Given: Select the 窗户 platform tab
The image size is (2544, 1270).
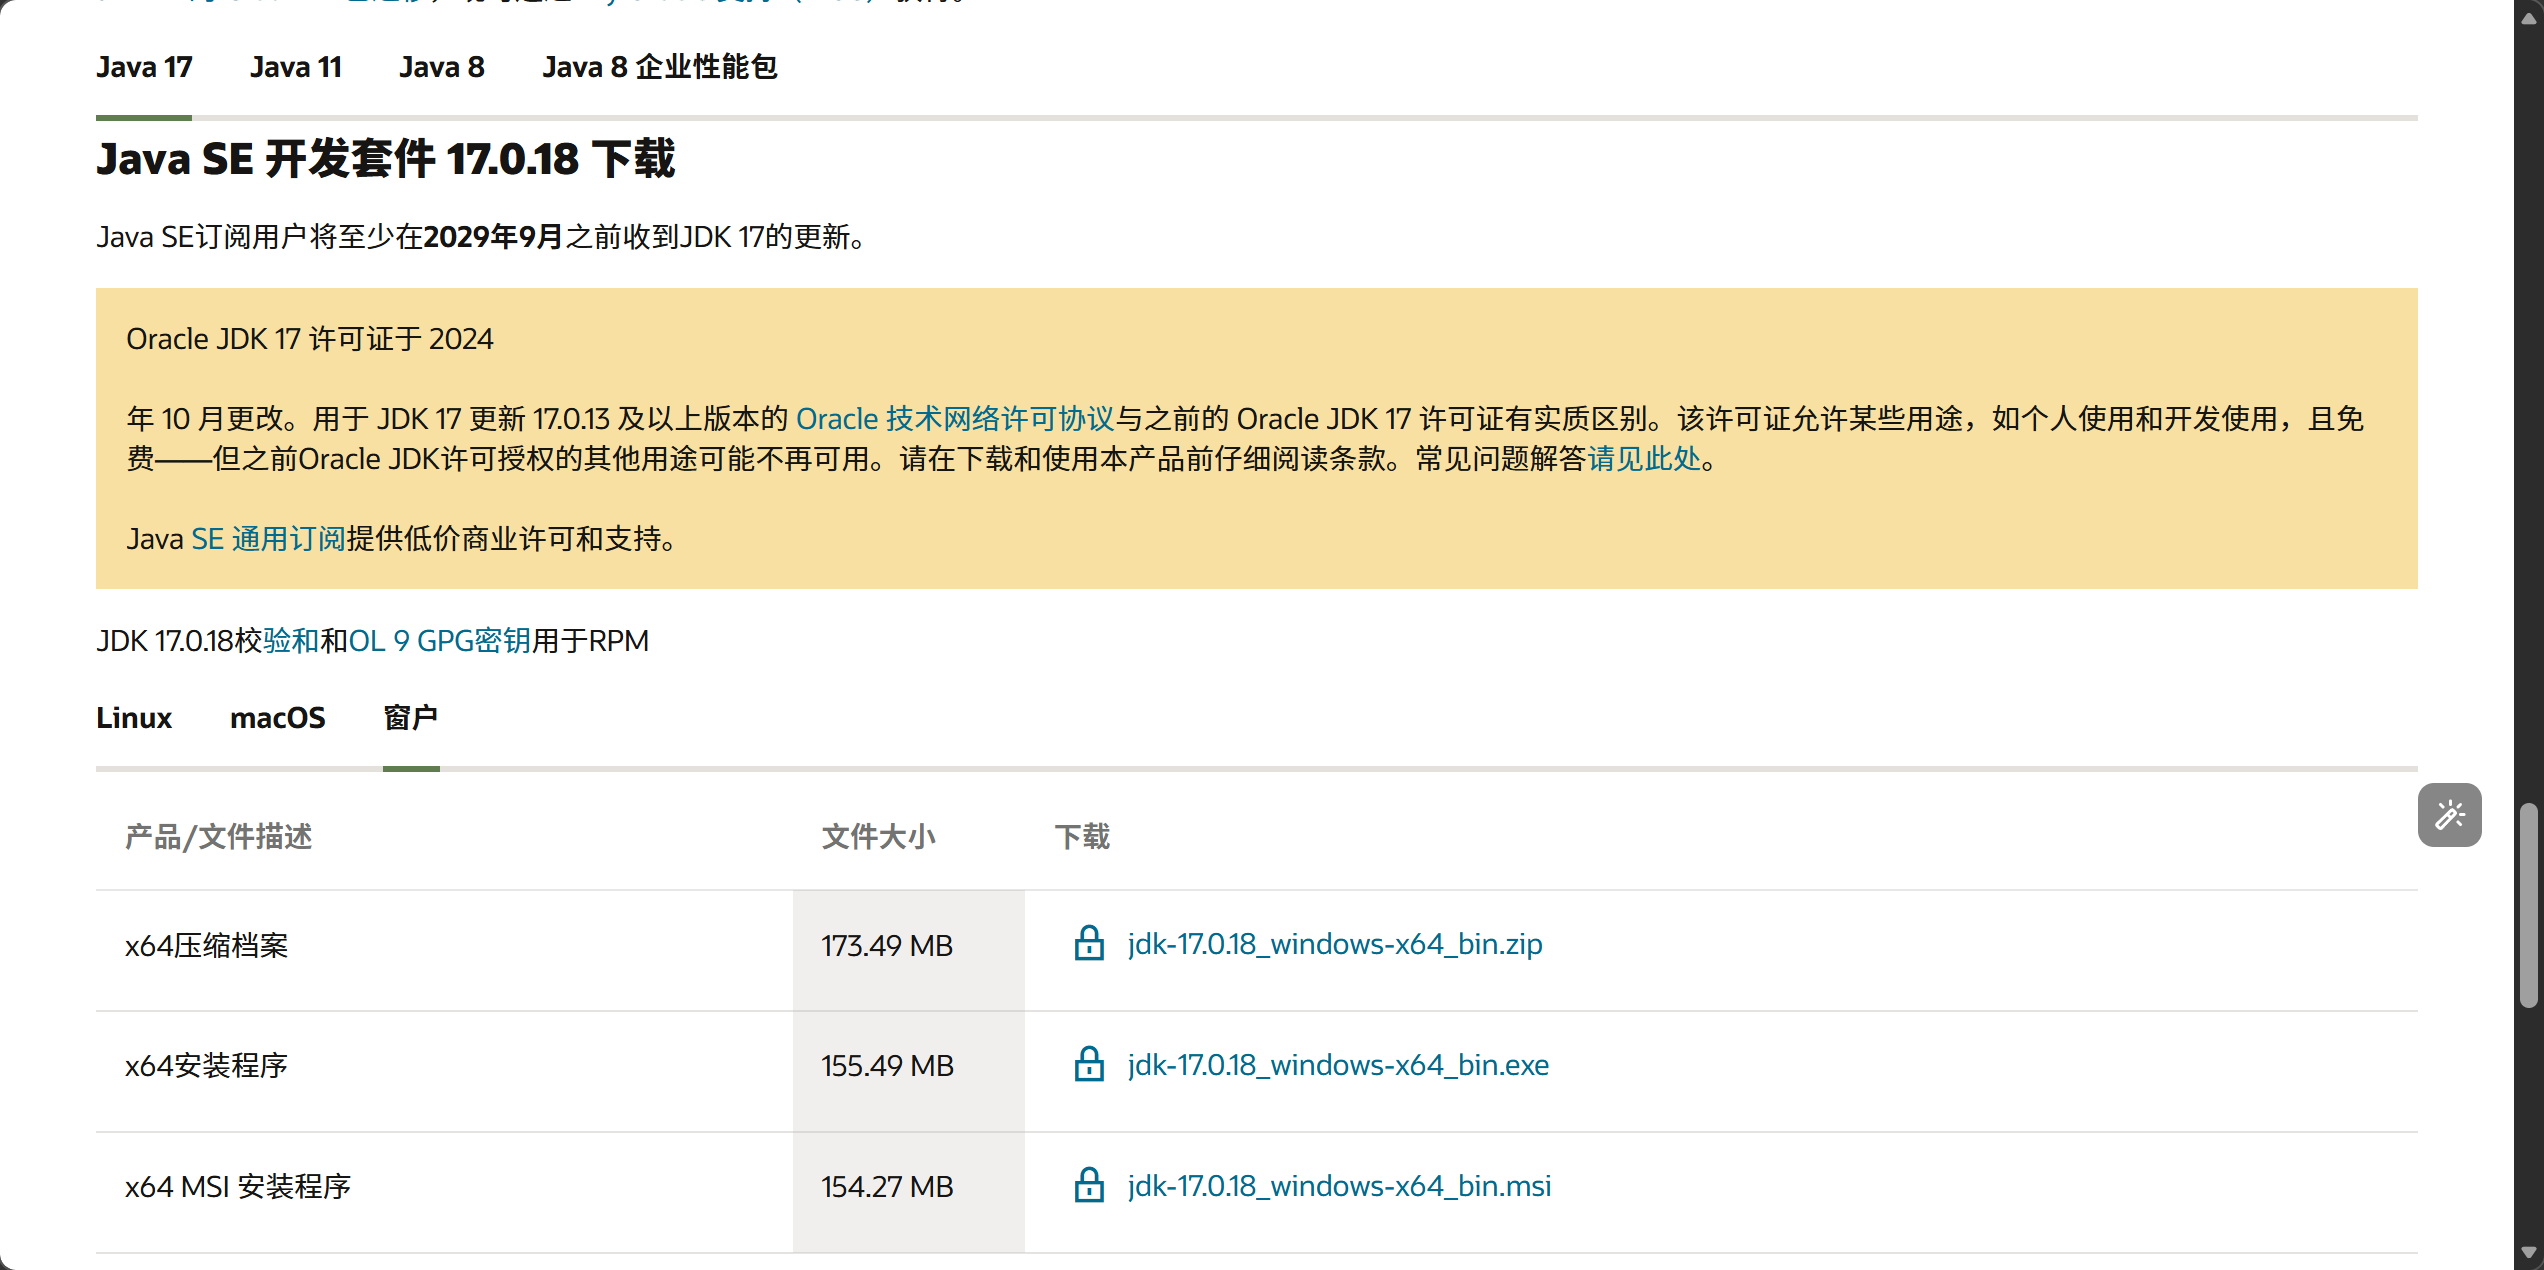Looking at the screenshot, I should pyautogui.click(x=410, y=718).
